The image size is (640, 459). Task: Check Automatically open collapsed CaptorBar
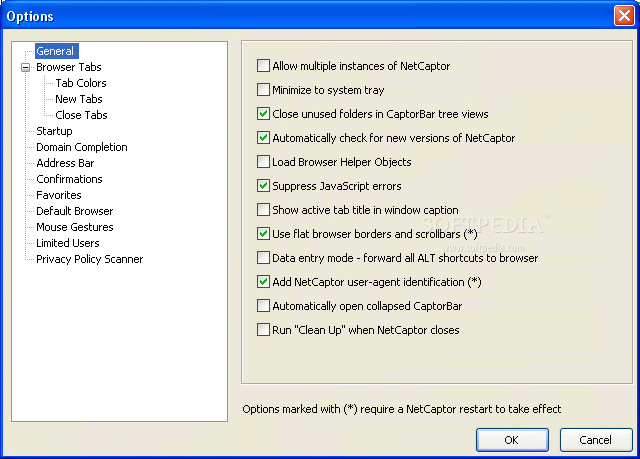click(263, 306)
